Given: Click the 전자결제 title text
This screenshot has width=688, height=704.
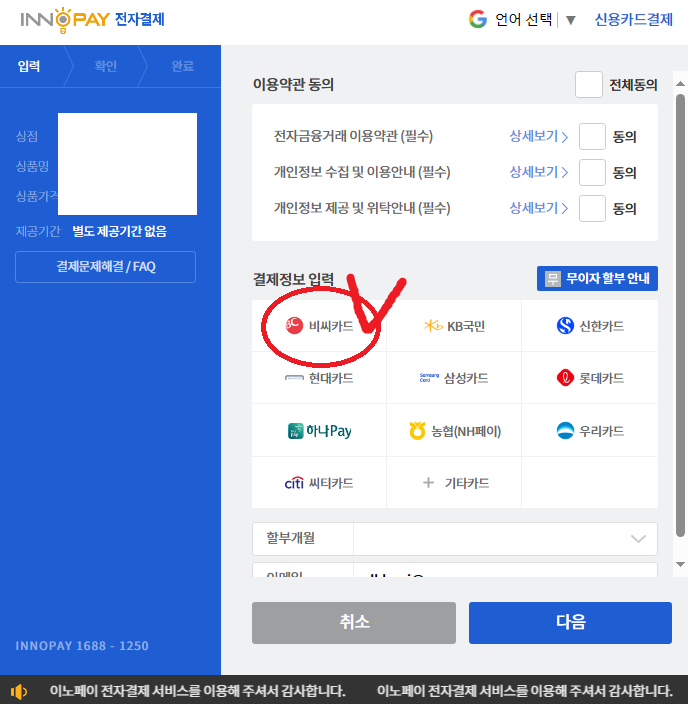Looking at the screenshot, I should [140, 19].
